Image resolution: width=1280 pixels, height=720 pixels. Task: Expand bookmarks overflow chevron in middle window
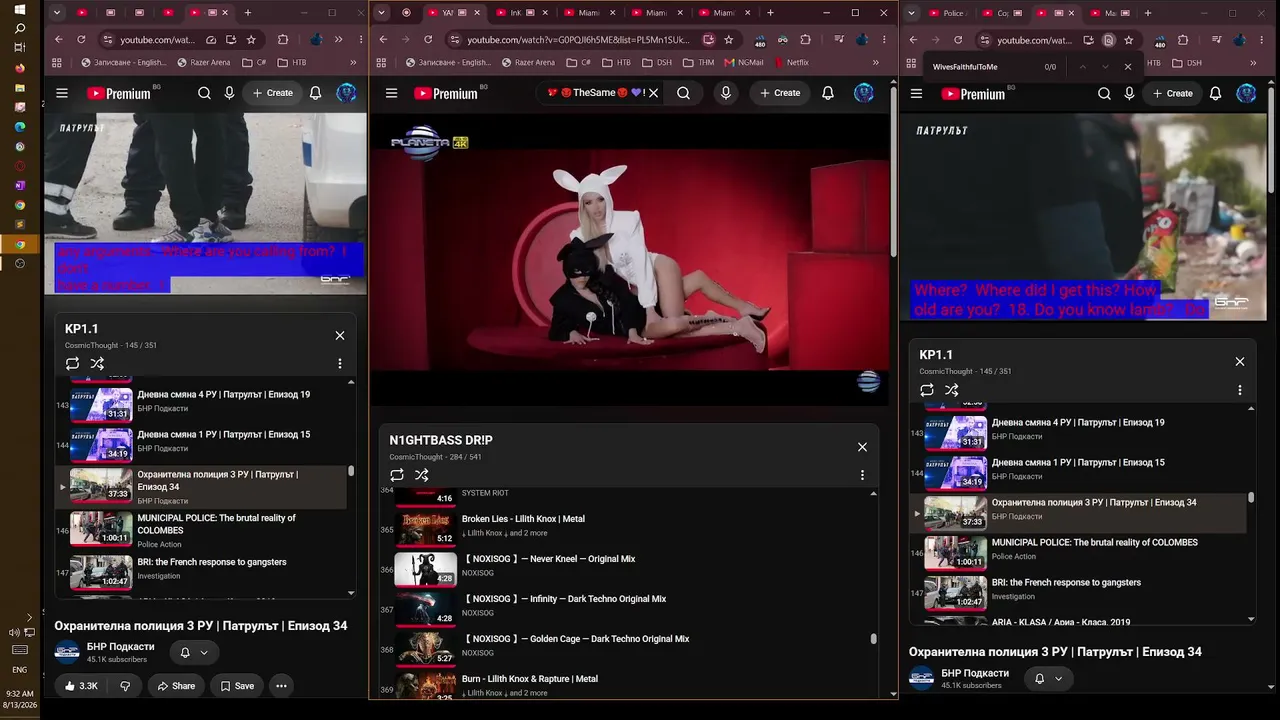(876, 62)
